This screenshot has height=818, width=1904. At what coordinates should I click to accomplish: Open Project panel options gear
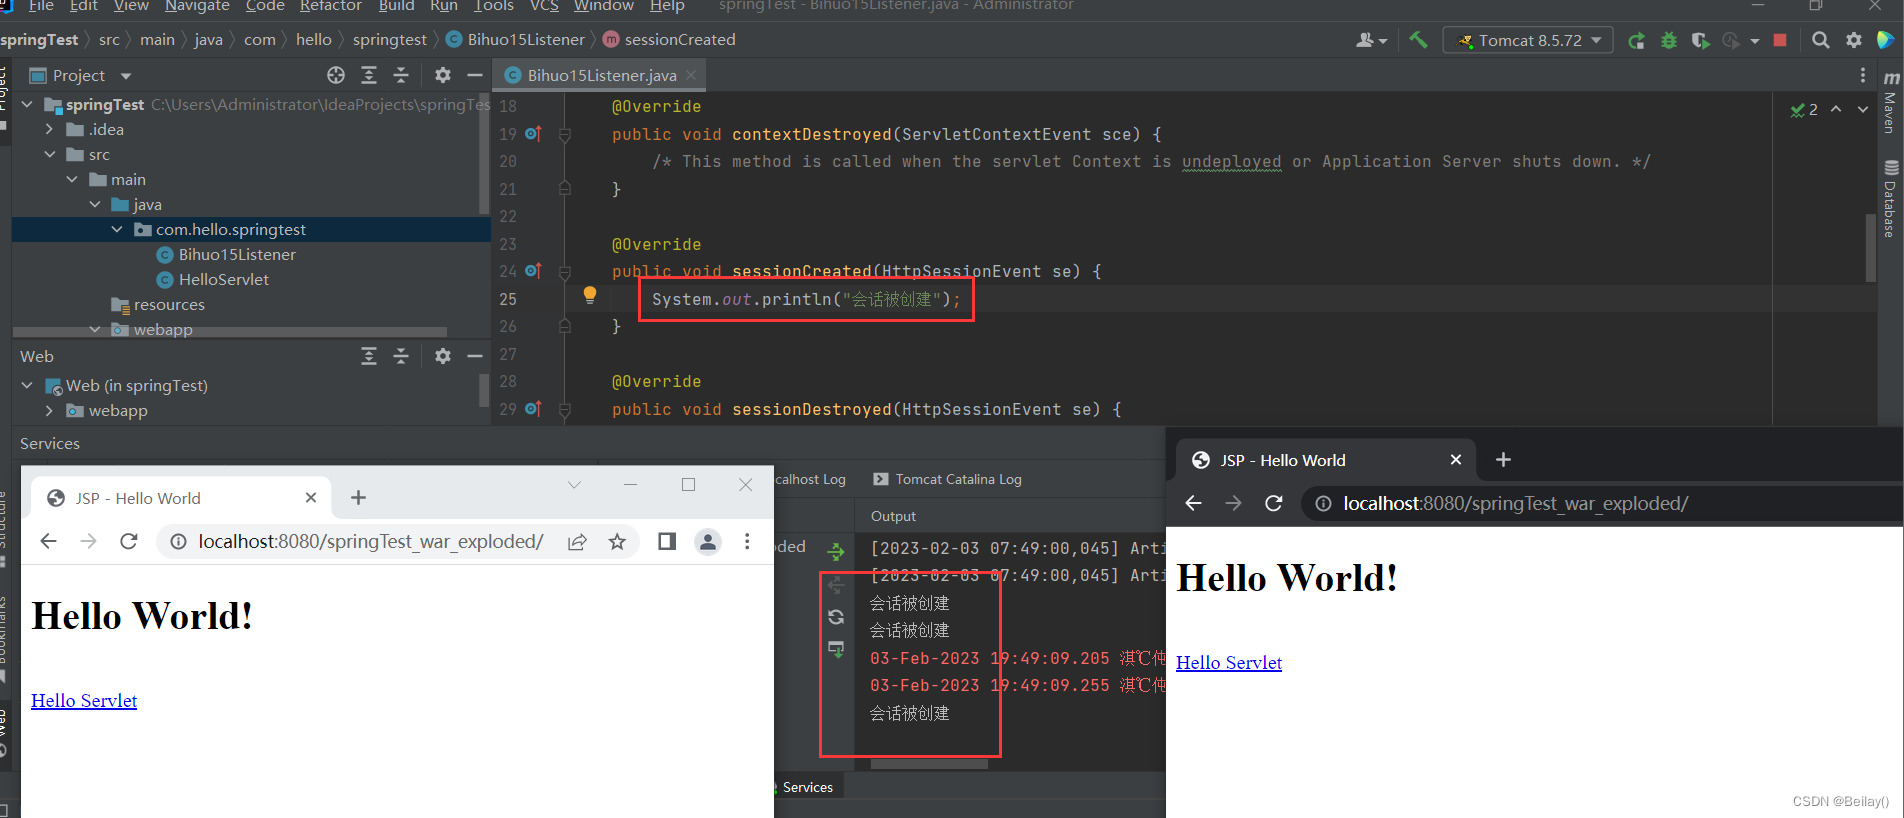point(443,75)
